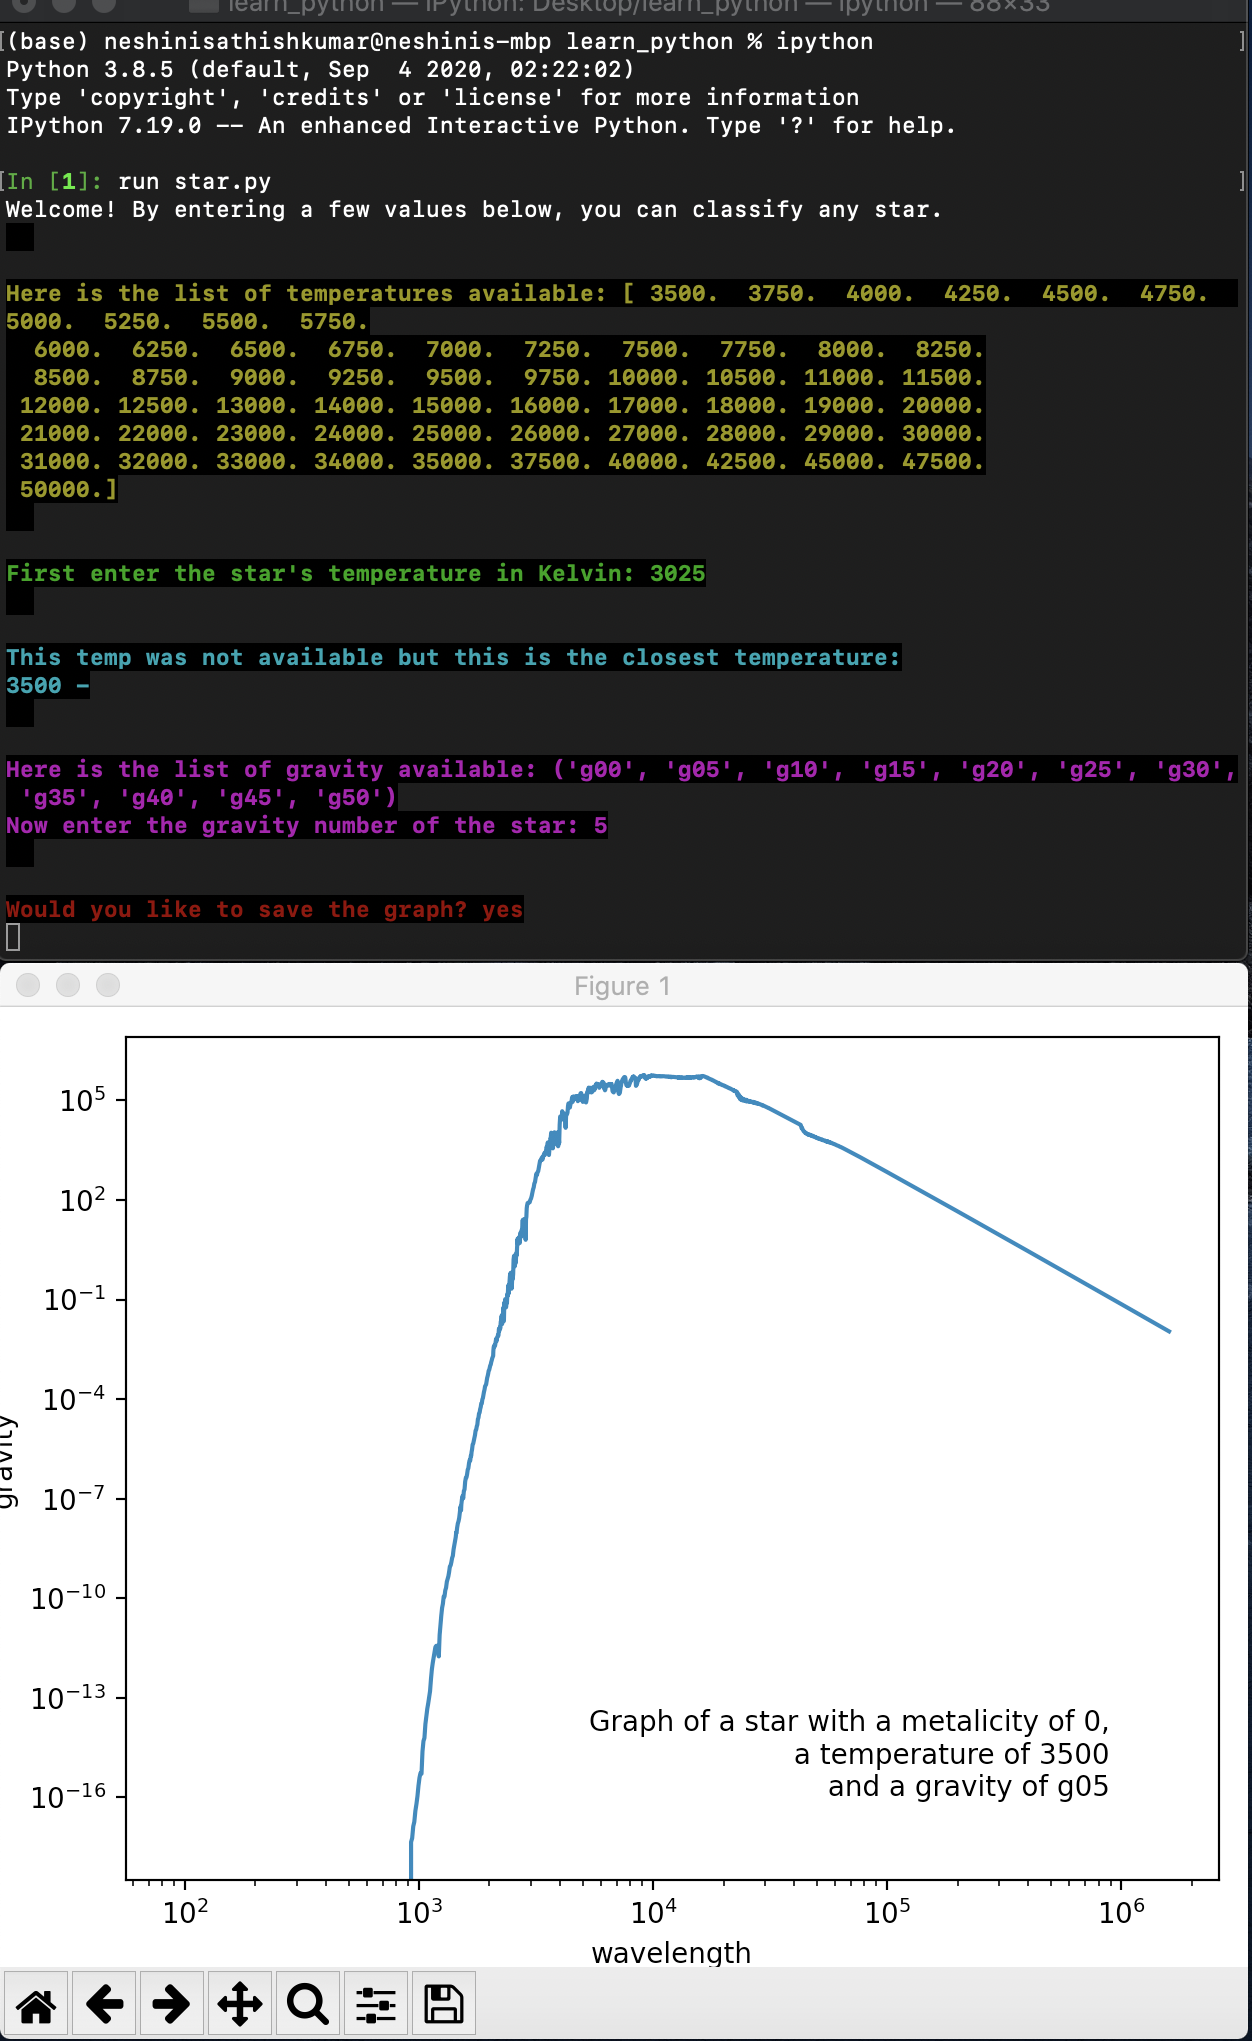Viewport: 1252px width, 2041px height.
Task: Click 'This temp was not available' message
Action: tap(453, 658)
